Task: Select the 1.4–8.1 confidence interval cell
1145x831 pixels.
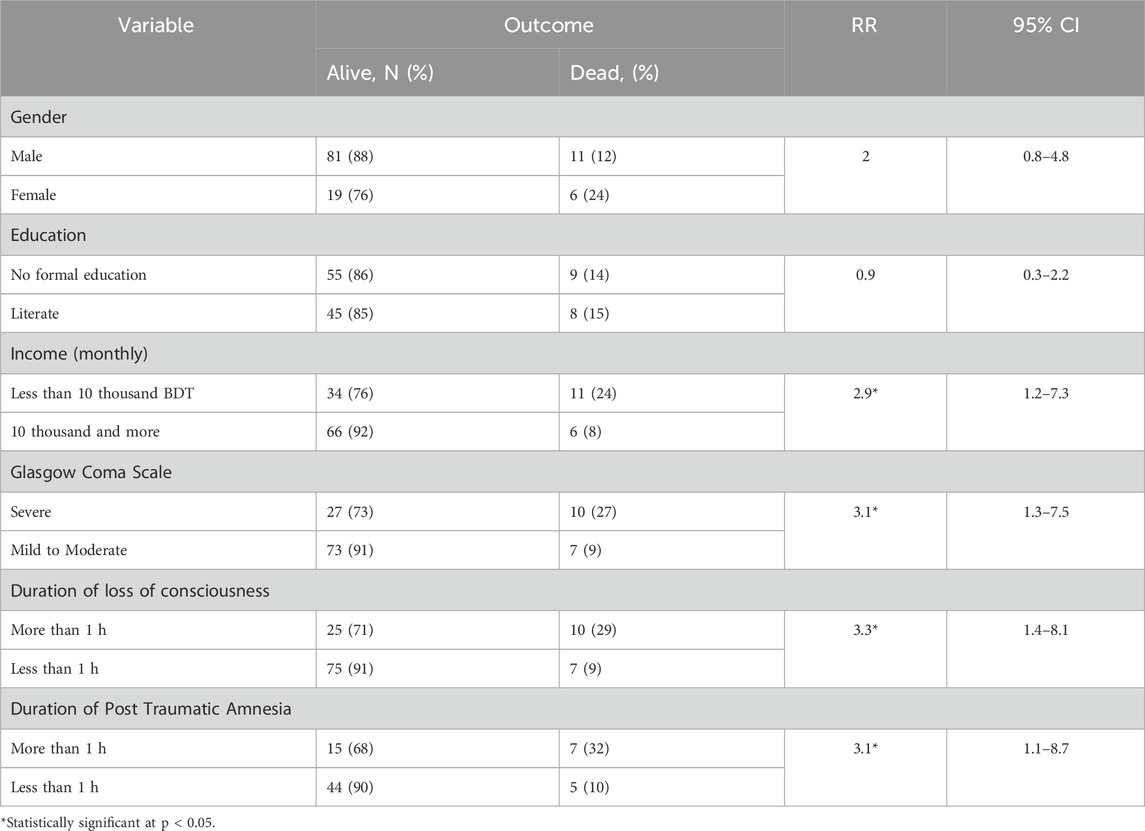Action: pos(1044,629)
